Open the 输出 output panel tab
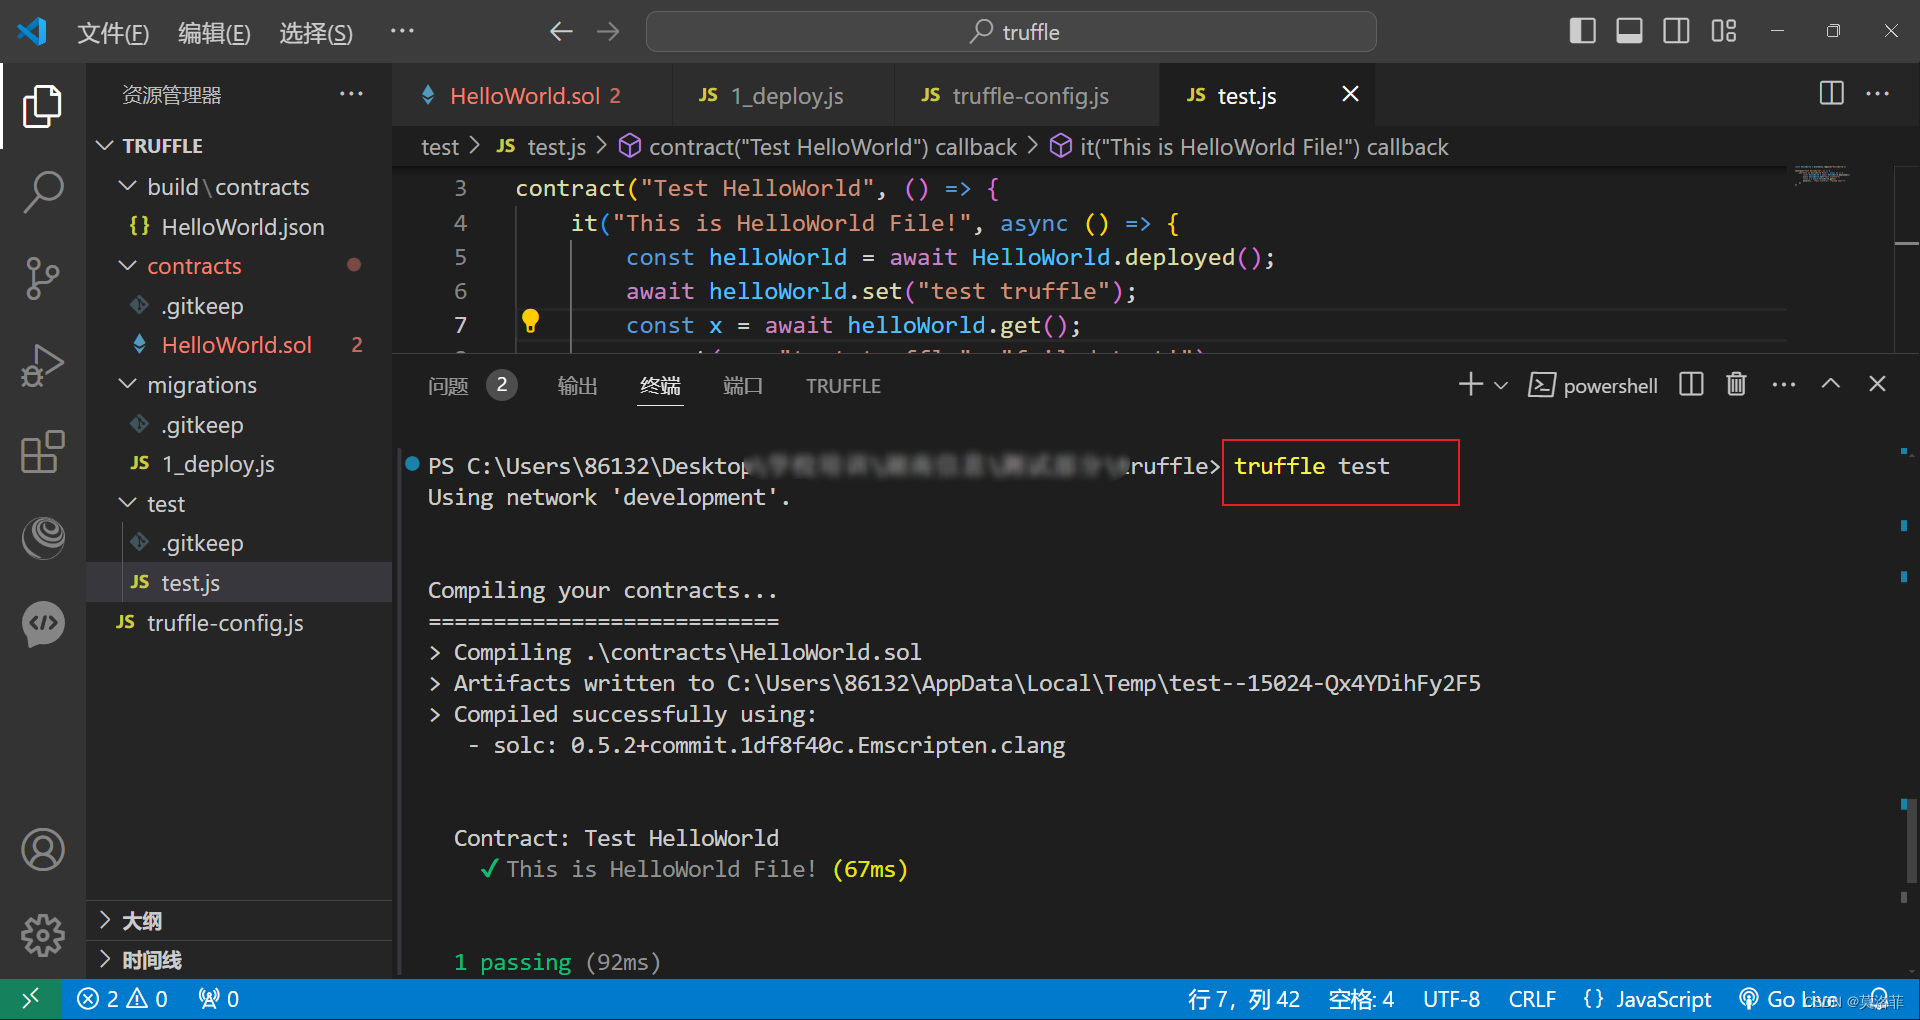This screenshot has height=1020, width=1920. click(x=577, y=386)
